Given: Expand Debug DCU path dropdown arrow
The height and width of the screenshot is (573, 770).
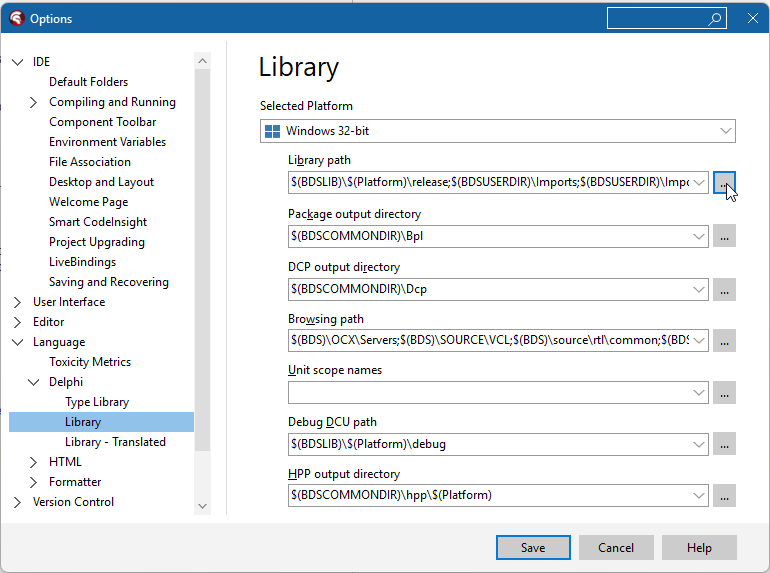Looking at the screenshot, I should pyautogui.click(x=699, y=444).
